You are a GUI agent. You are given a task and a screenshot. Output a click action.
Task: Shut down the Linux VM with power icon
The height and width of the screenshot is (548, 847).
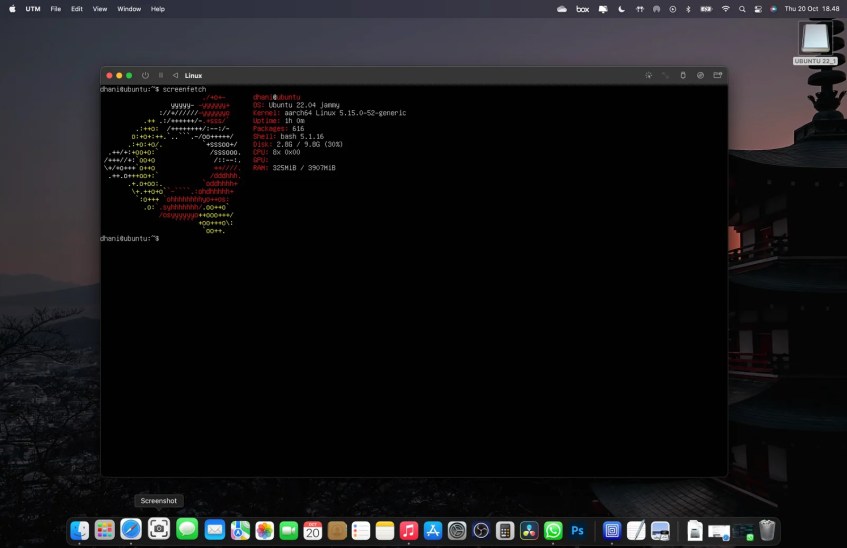coord(145,76)
